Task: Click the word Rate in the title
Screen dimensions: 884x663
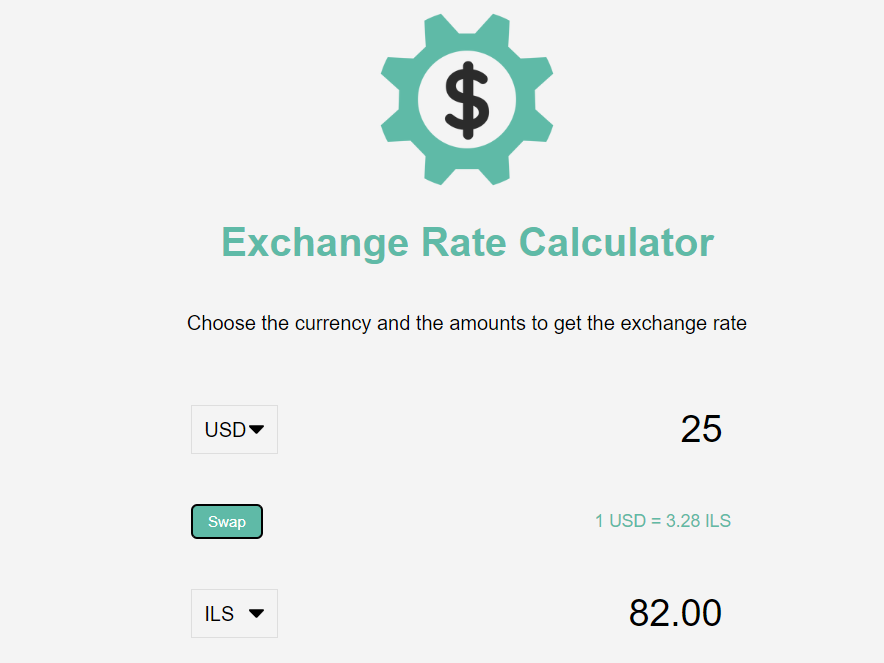Action: coord(464,242)
